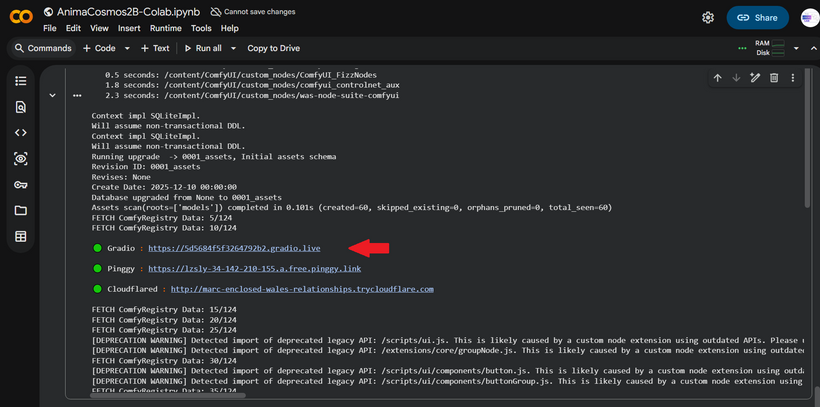Screen dimensions: 820x407
Task: Open the RAM and Disk resources dropdown
Action: pyautogui.click(x=796, y=48)
